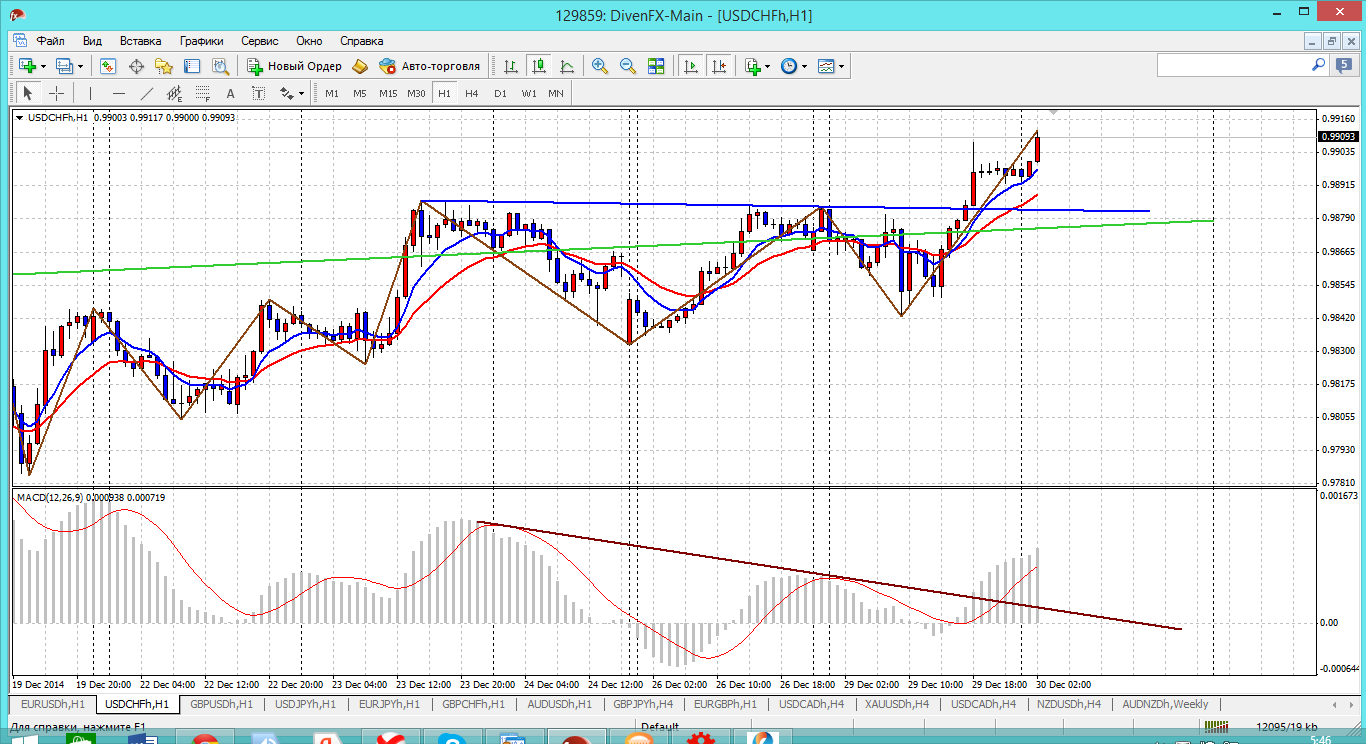Expand the Templates dropdown arrow

(x=841, y=66)
